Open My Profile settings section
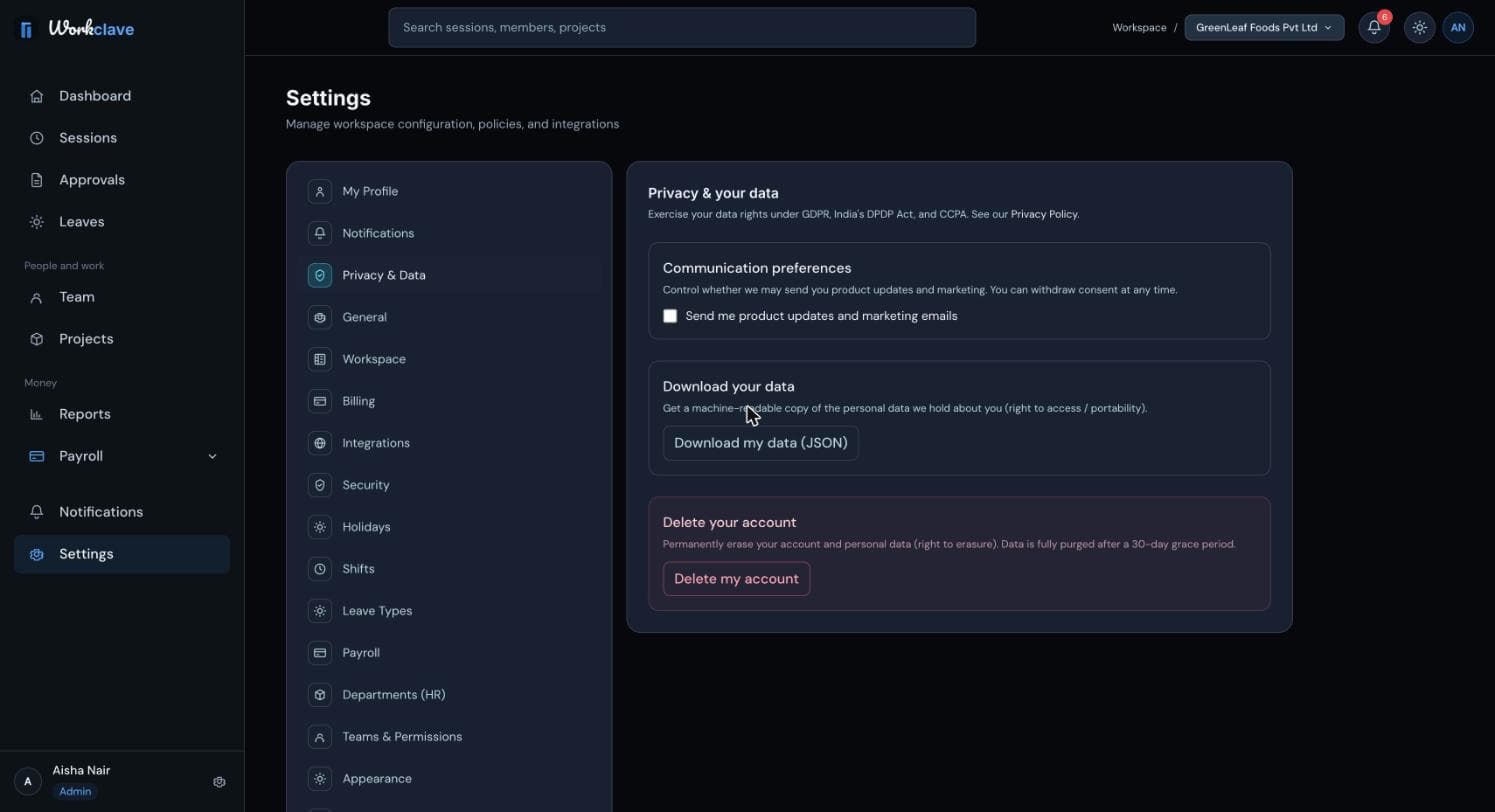Viewport: 1495px width, 812px height. pyautogui.click(x=449, y=191)
